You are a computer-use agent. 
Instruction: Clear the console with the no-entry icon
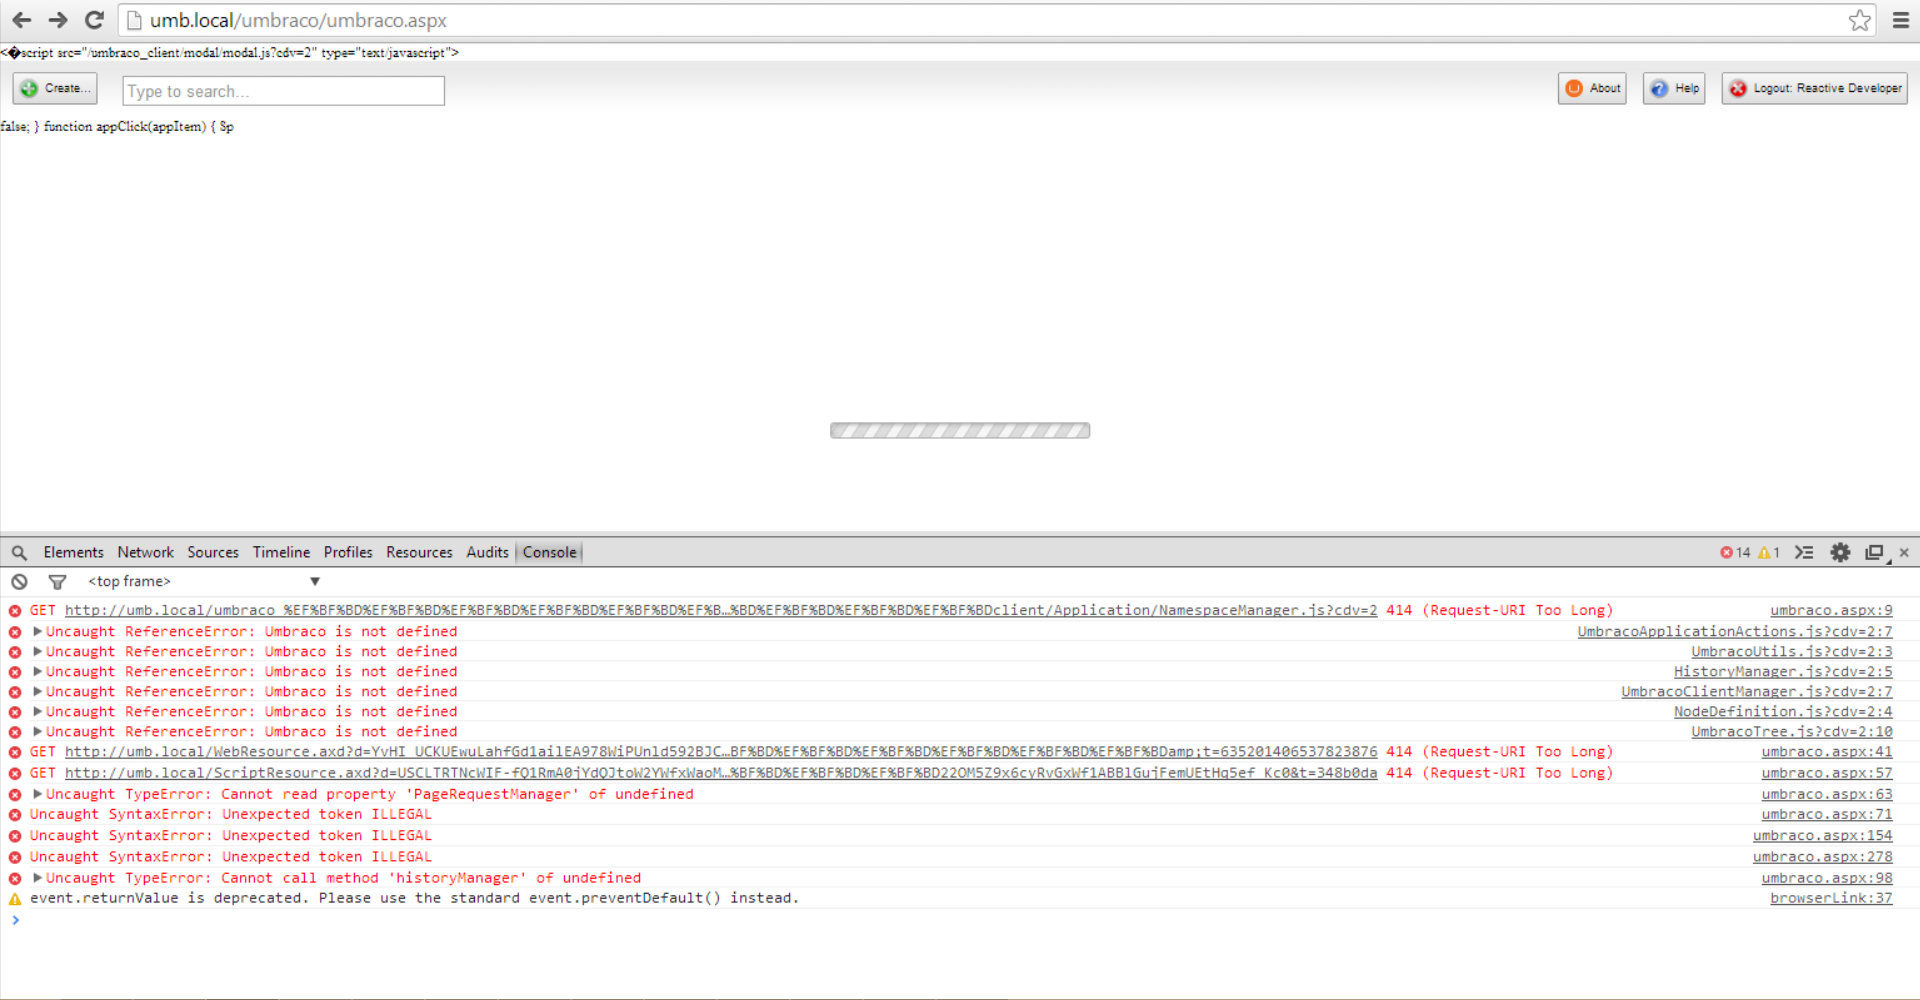19,581
